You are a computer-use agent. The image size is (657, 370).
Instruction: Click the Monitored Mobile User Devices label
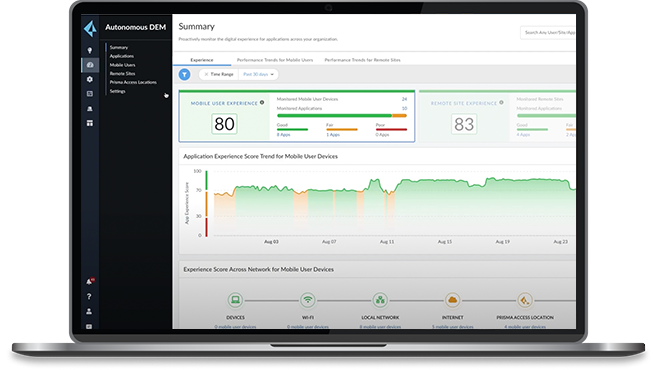307,99
